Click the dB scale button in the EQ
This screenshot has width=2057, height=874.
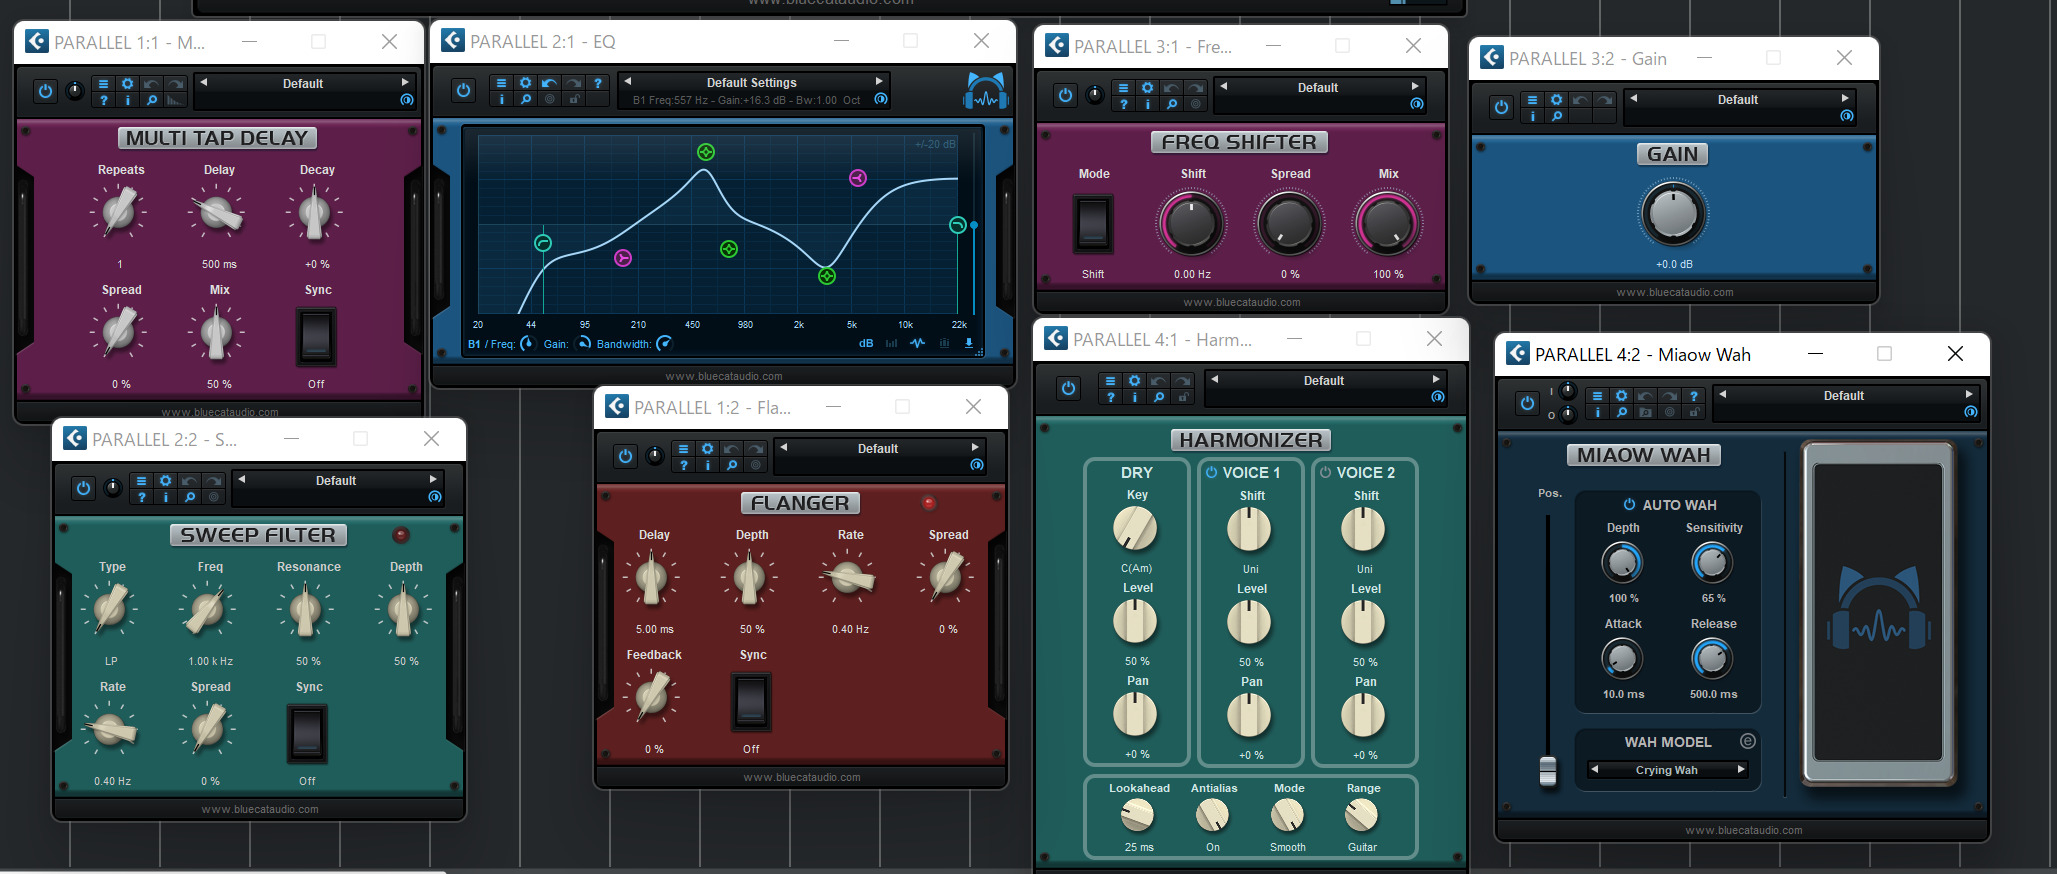pos(866,343)
